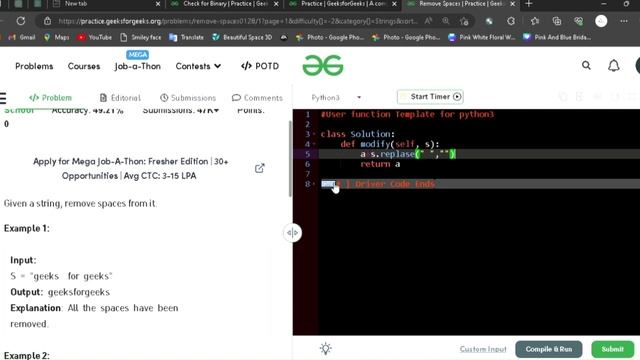Screen dimensions: 640x360
Task: Open the Custom Input link
Action: (483, 349)
